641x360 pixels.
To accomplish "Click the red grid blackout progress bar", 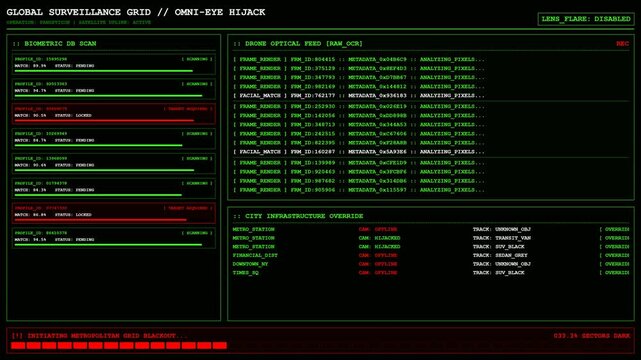I will (x=119, y=346).
